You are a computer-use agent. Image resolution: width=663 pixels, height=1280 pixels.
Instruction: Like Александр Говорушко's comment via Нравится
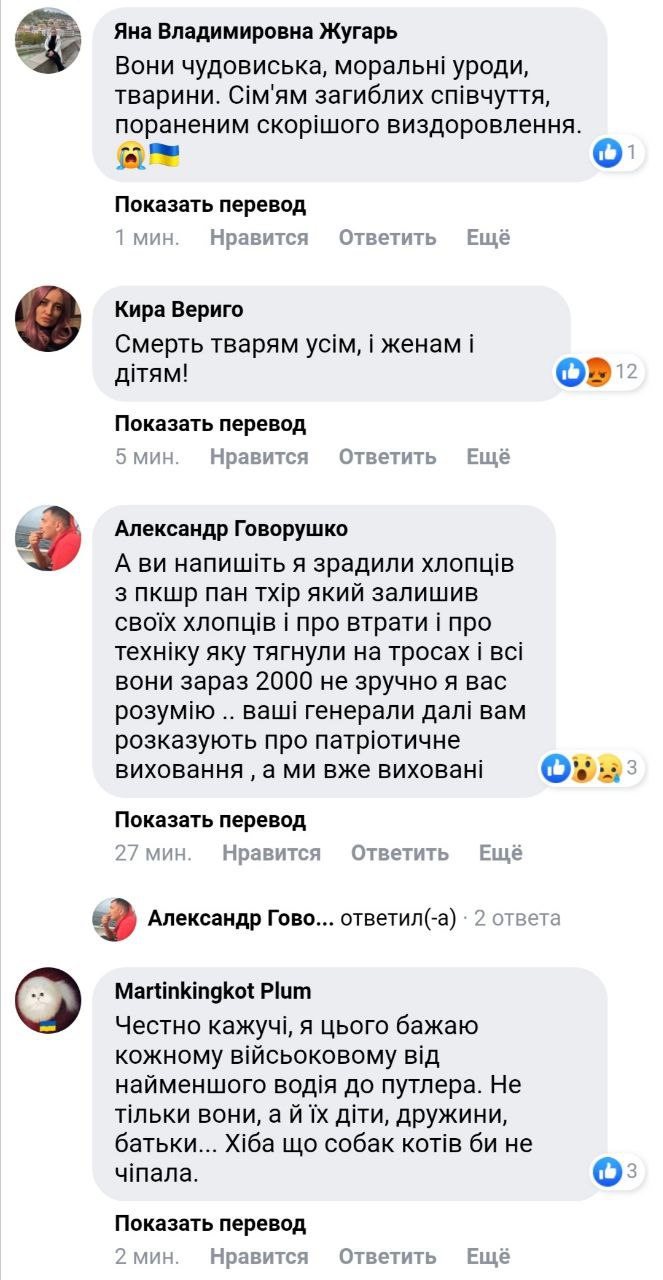tap(271, 853)
